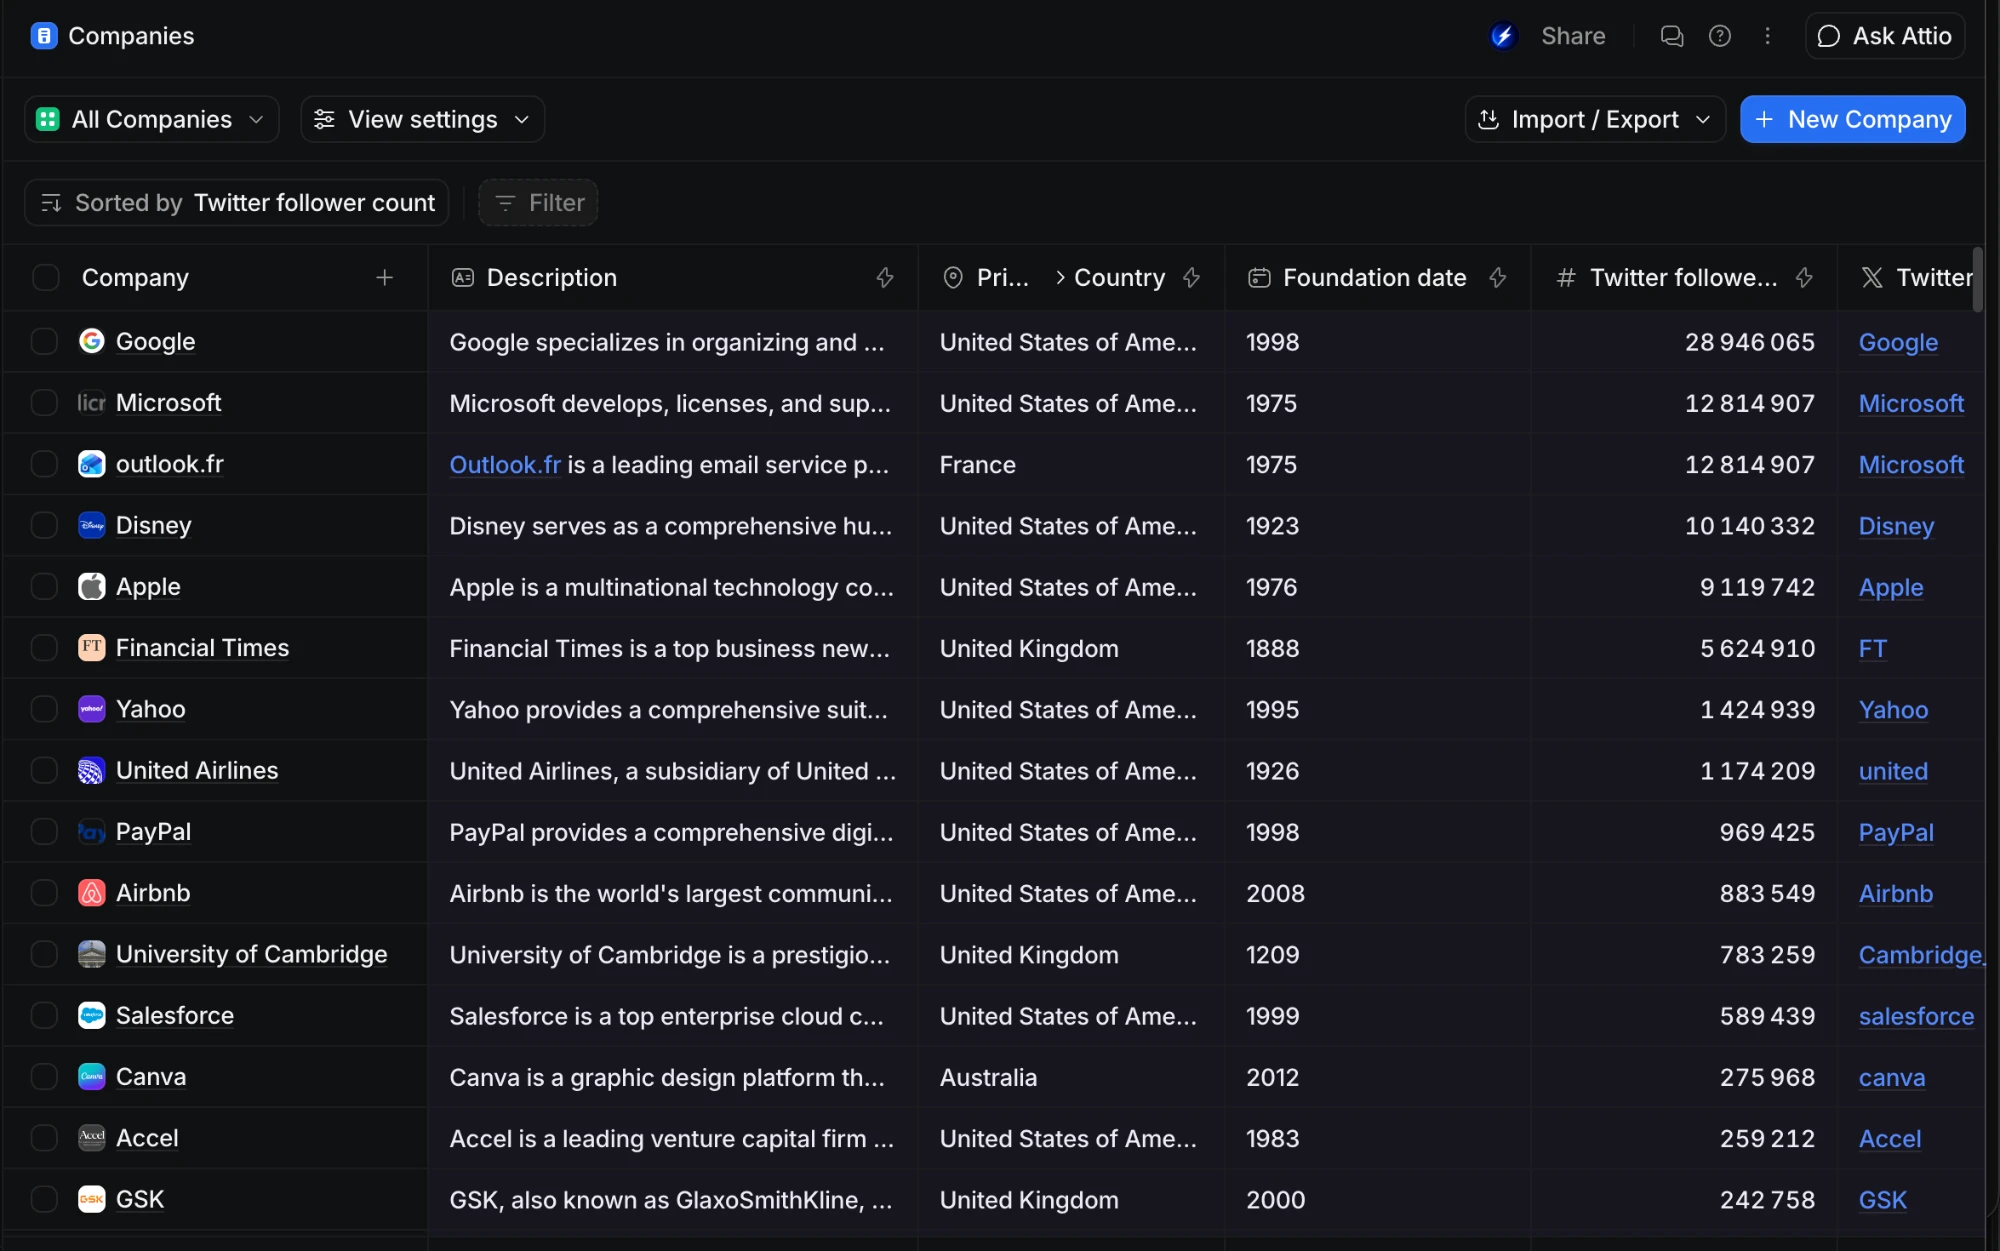Add a Filter
The image size is (2000, 1251).
(x=538, y=203)
